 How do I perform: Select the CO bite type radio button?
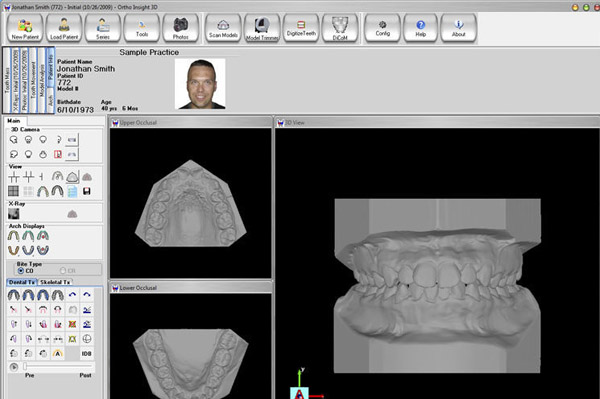pos(21,270)
